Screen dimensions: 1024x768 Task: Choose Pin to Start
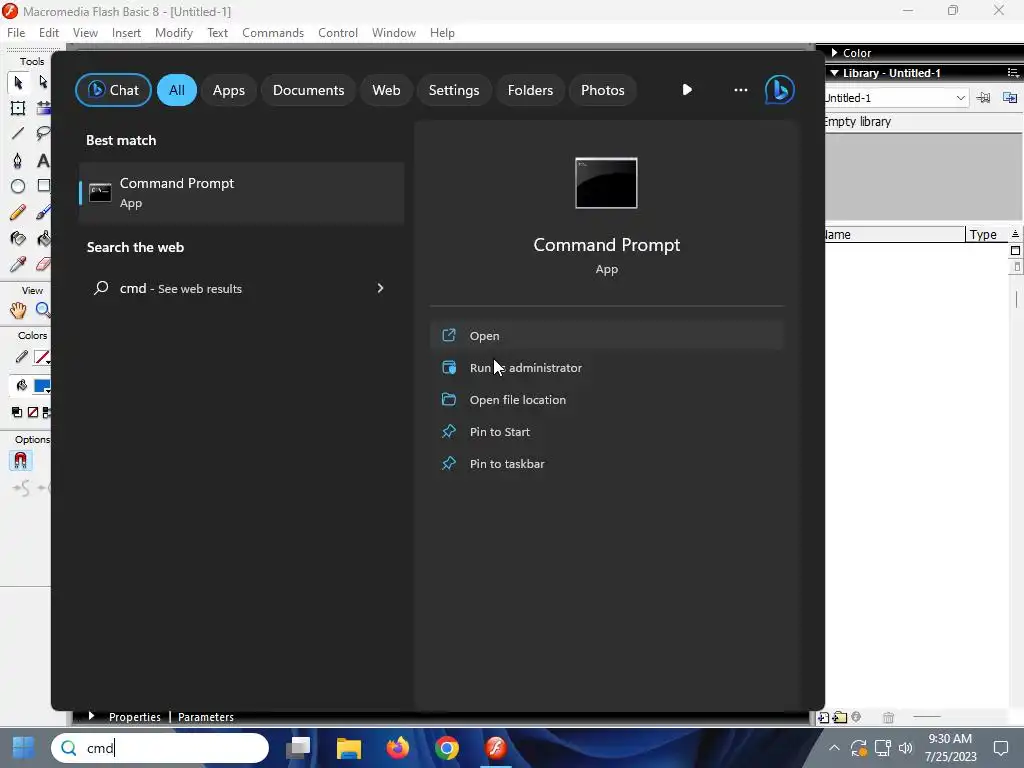tap(607, 432)
